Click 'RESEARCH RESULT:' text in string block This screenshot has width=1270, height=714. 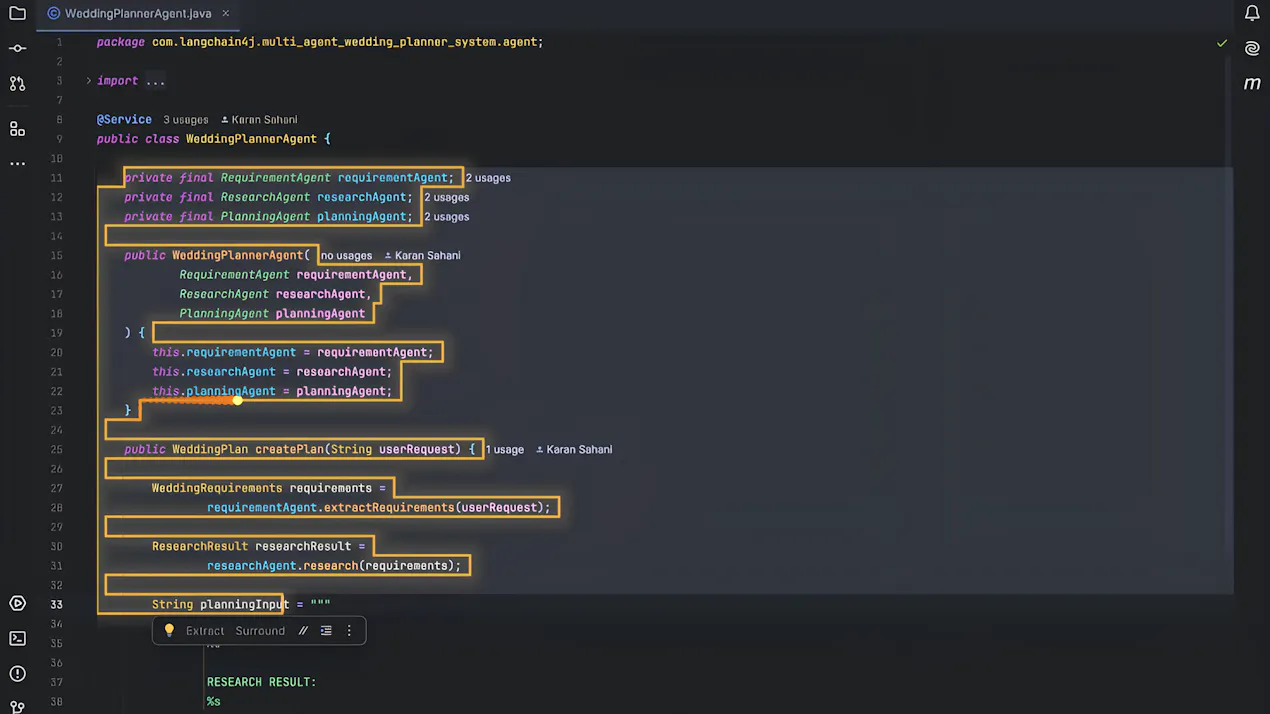coord(262,682)
